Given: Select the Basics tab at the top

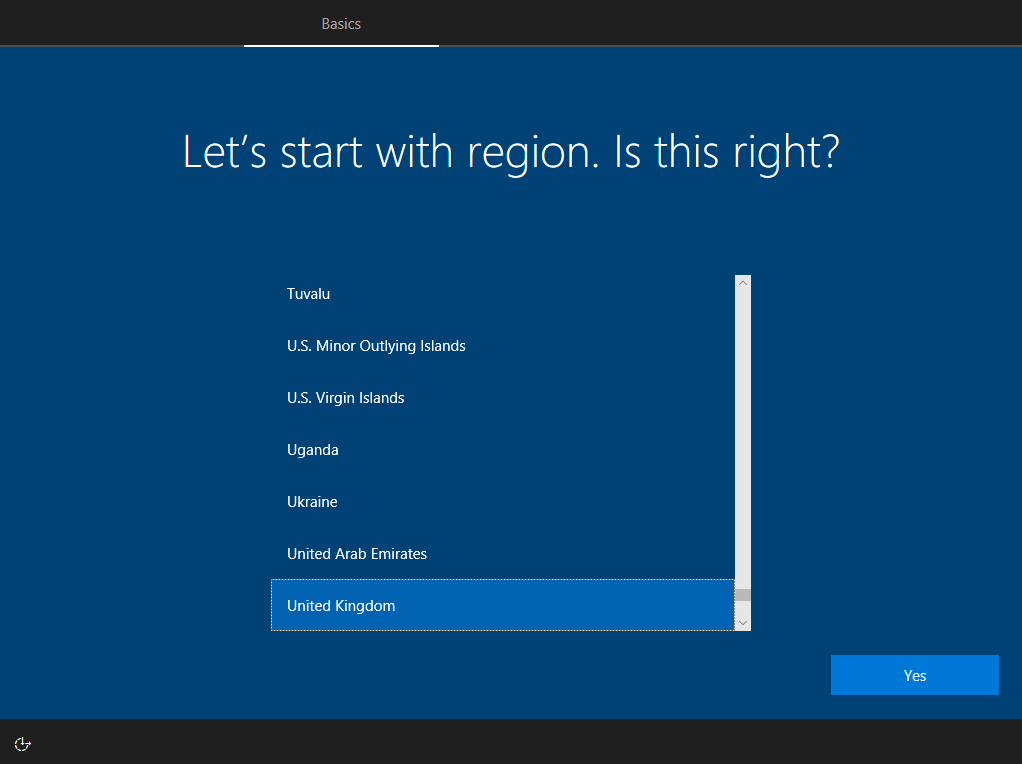Looking at the screenshot, I should pyautogui.click(x=341, y=24).
